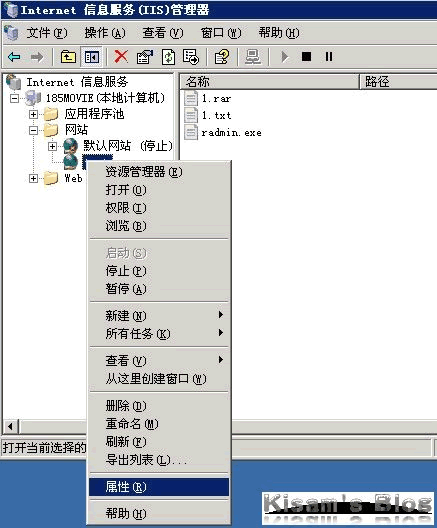Click the 名称 column header
Screen dimensions: 437x528
point(269,82)
